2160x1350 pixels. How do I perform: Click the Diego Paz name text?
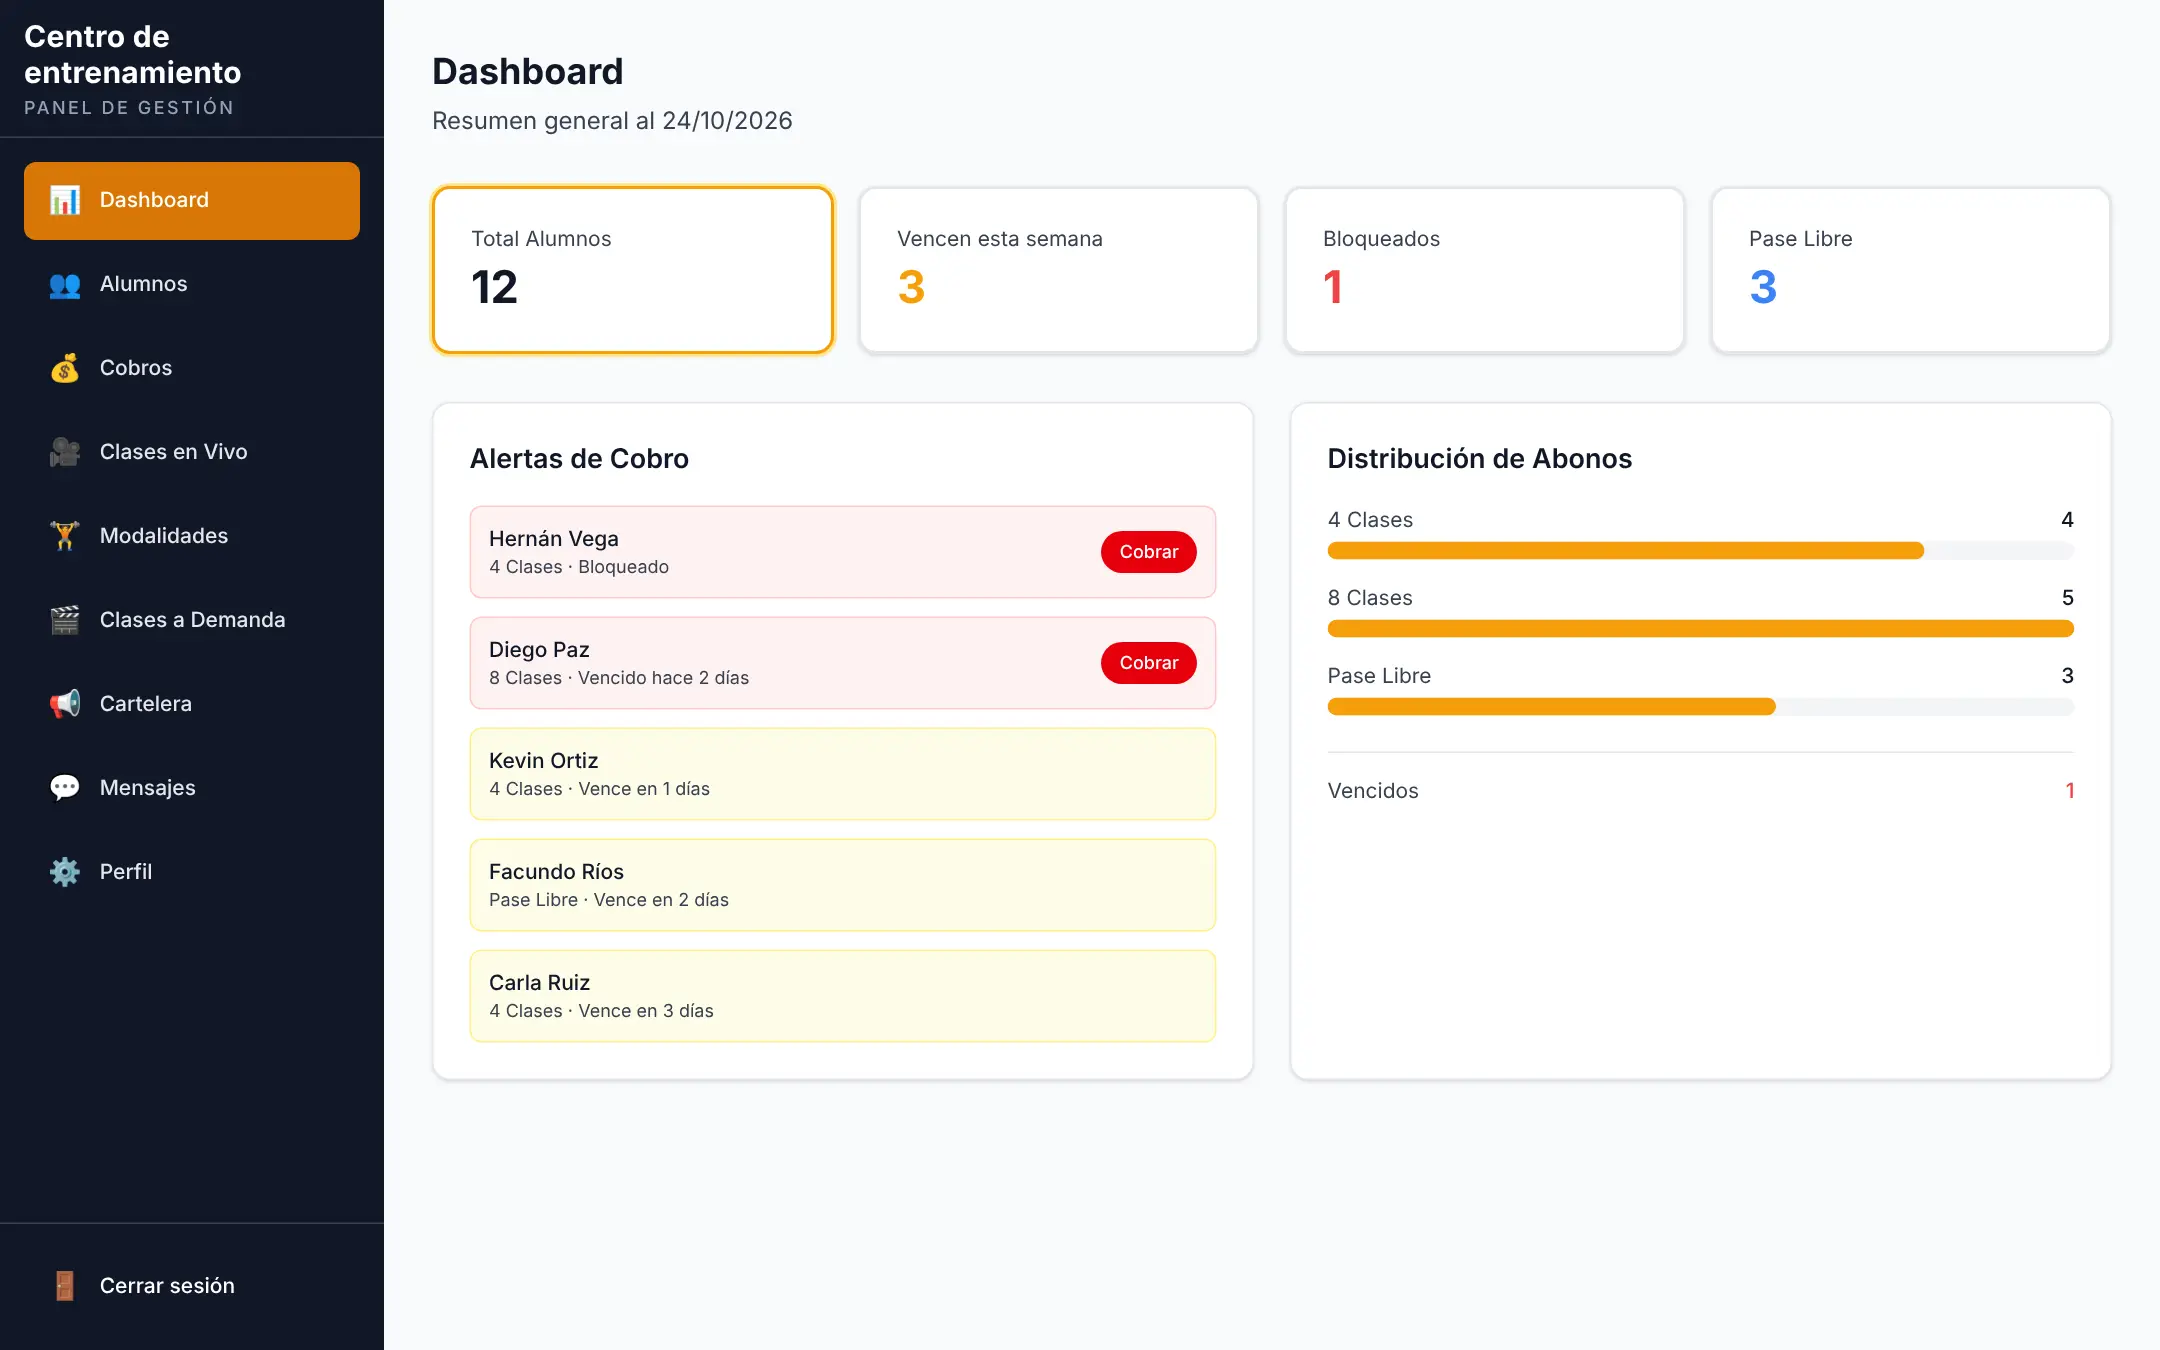point(539,650)
